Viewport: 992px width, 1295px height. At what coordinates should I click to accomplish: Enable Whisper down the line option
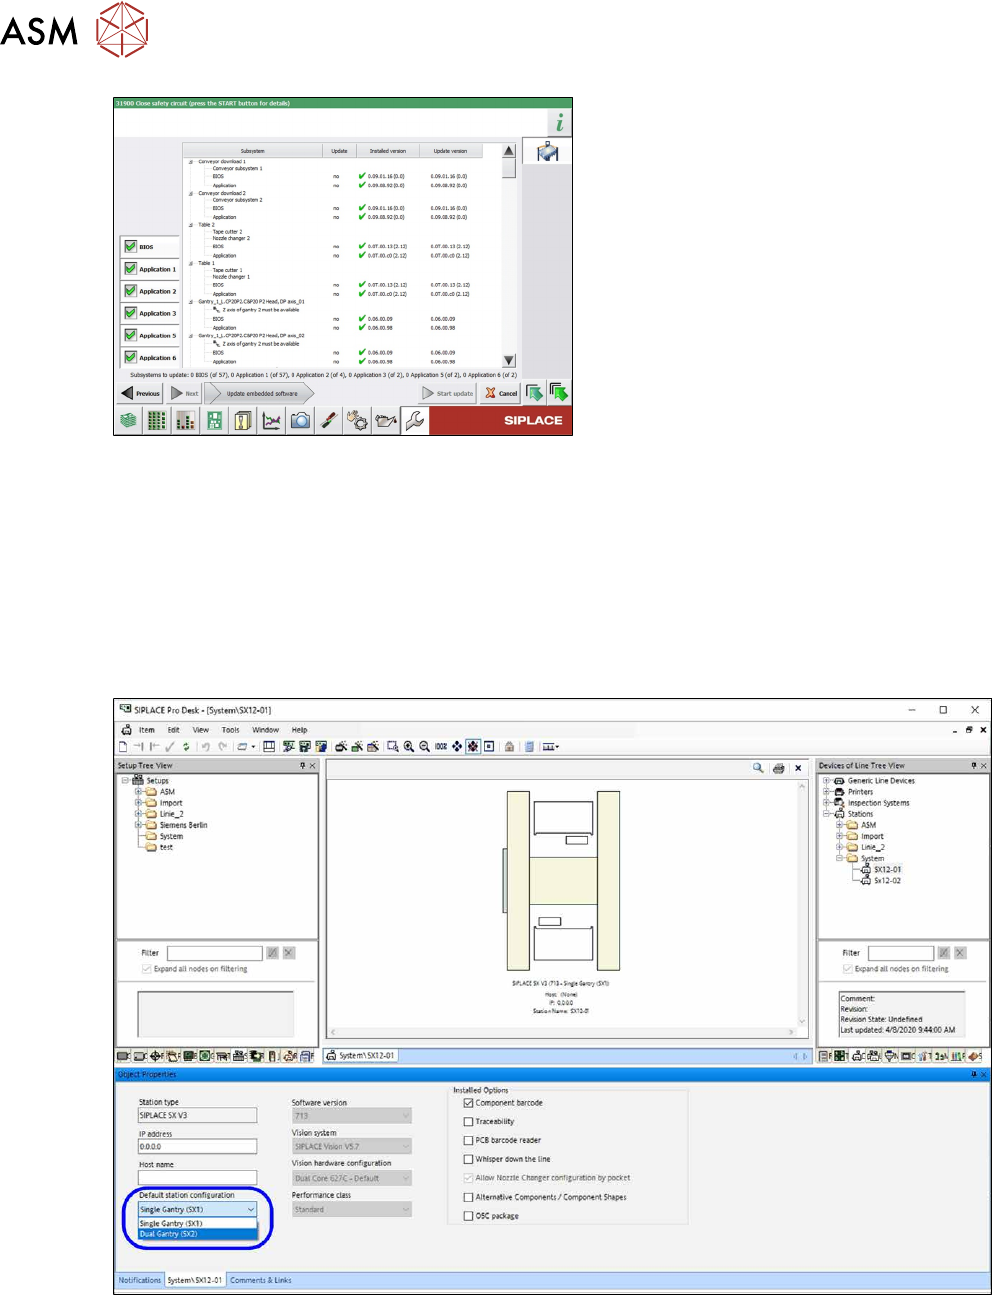[x=468, y=1159]
